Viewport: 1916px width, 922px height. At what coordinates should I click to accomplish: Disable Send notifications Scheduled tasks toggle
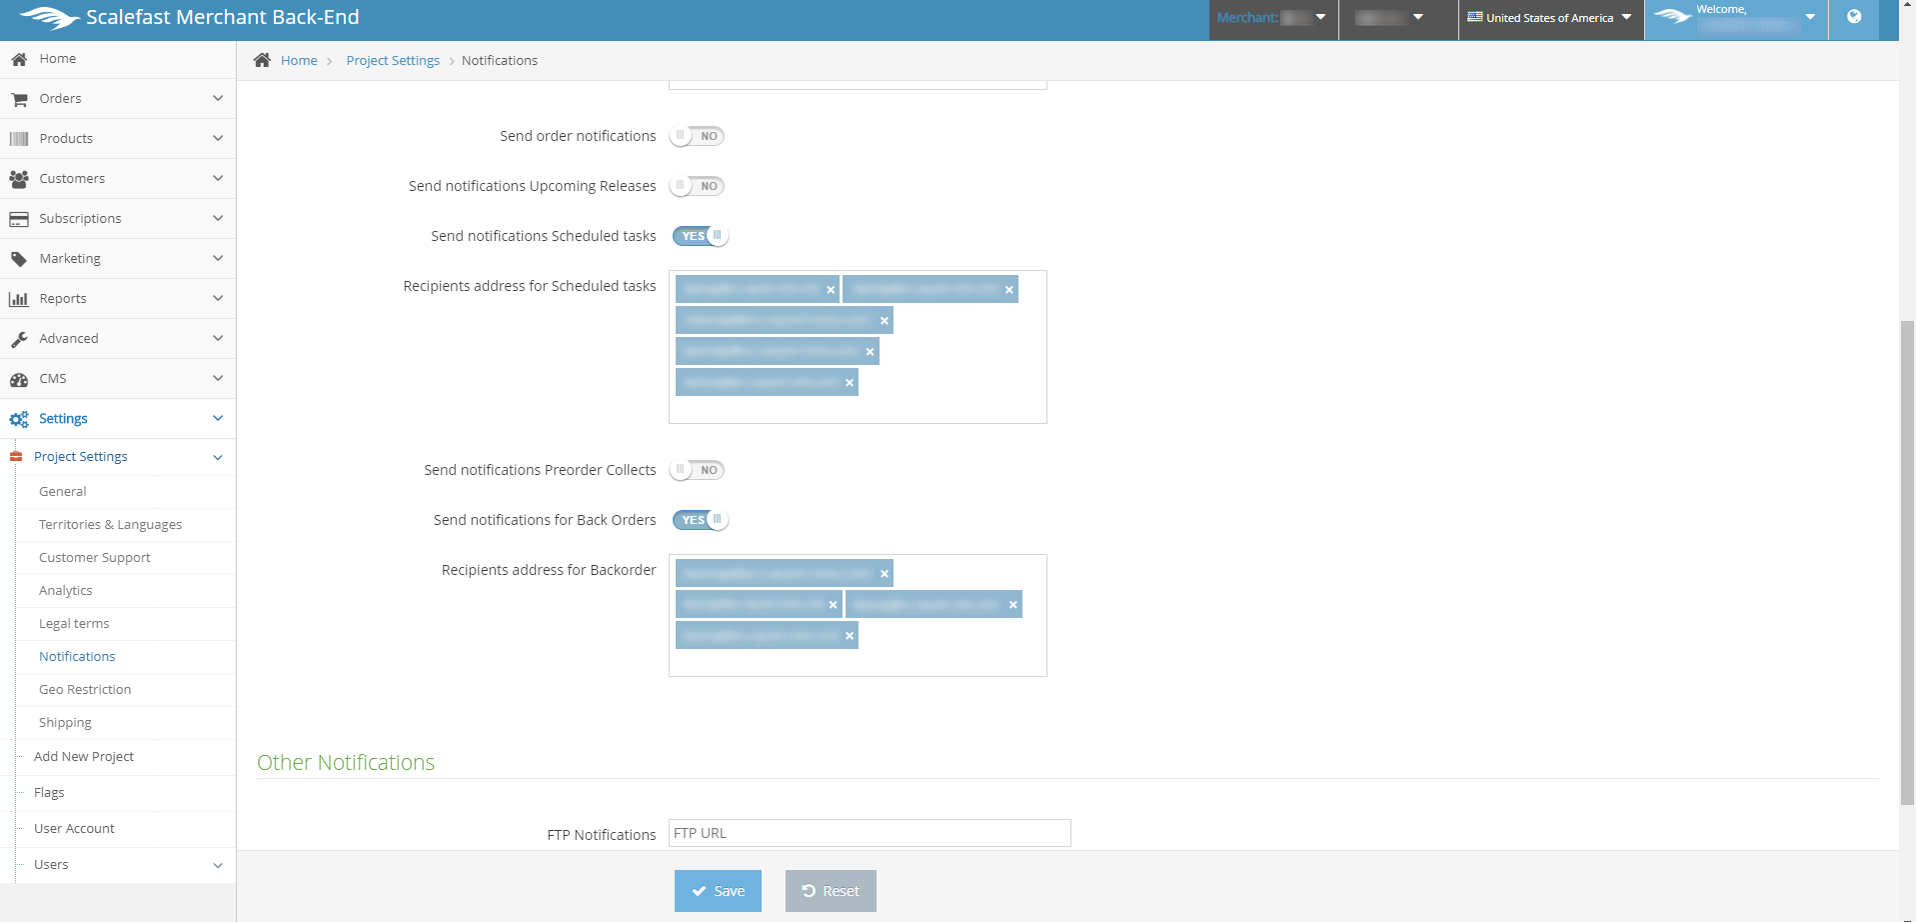[700, 236]
